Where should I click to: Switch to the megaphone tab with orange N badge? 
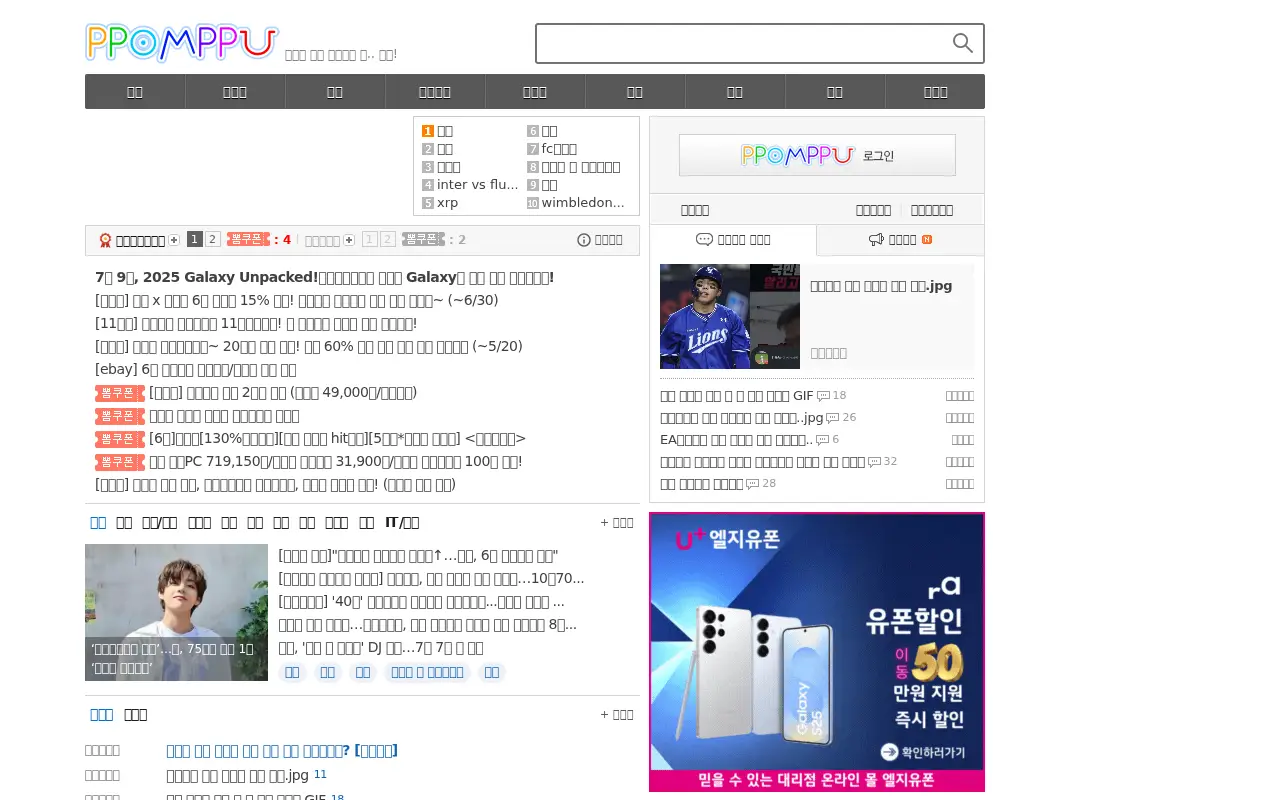click(x=900, y=240)
